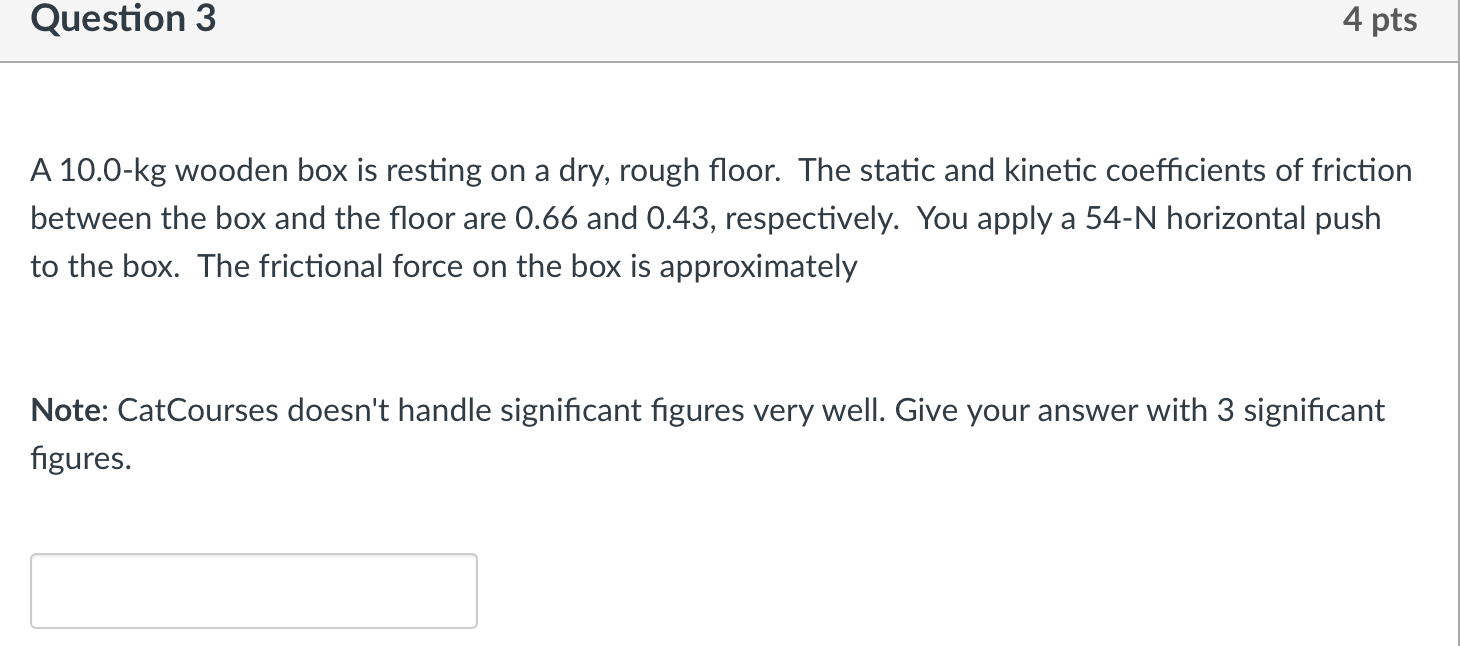This screenshot has width=1460, height=646.
Task: Click the empty answer input box
Action: pyautogui.click(x=253, y=590)
